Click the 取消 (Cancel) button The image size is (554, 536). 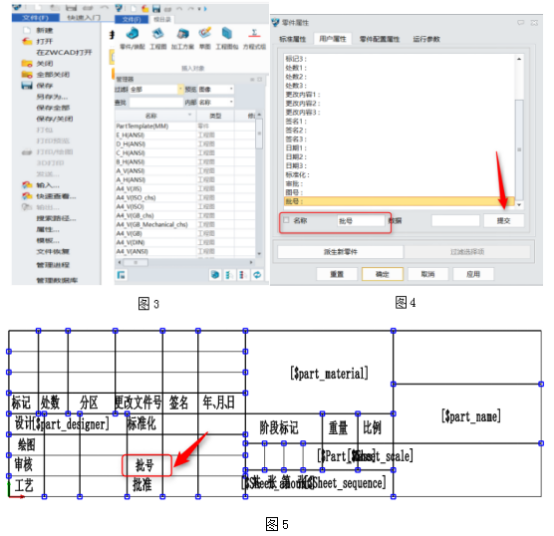(428, 274)
